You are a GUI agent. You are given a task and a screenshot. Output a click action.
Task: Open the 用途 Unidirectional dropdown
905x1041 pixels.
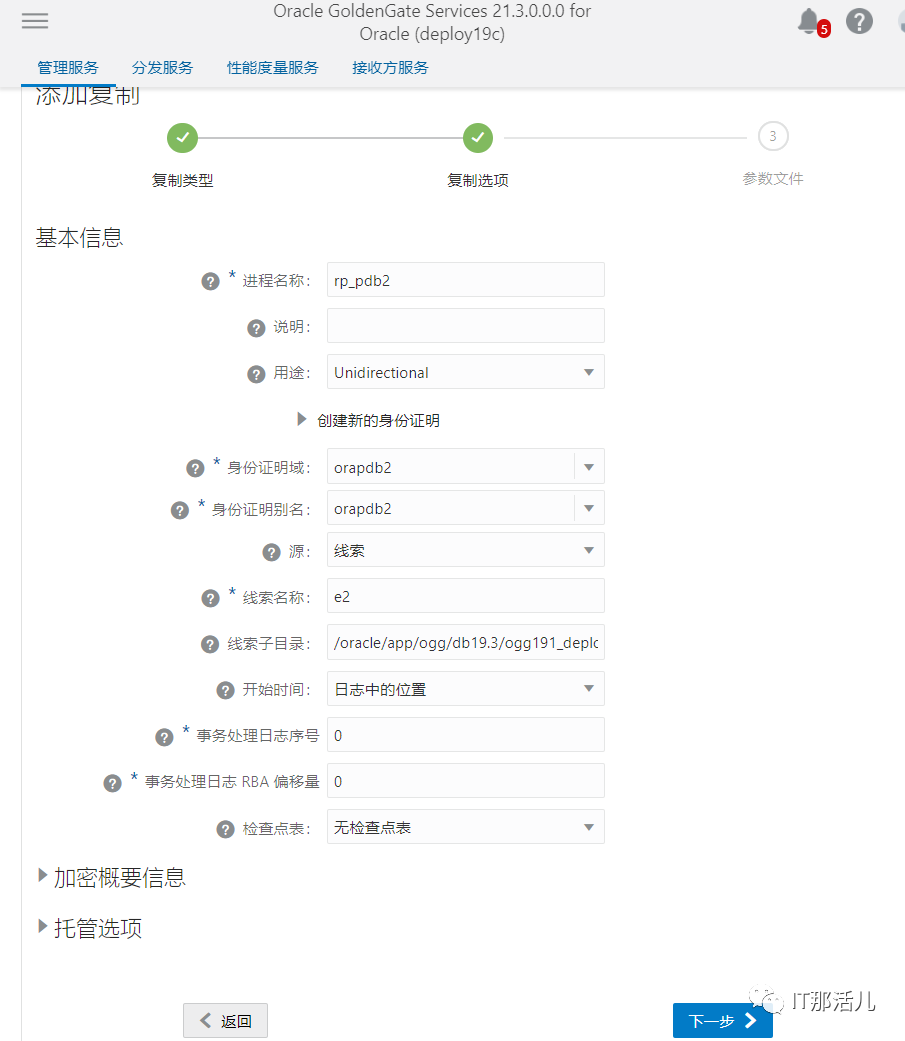pos(465,372)
